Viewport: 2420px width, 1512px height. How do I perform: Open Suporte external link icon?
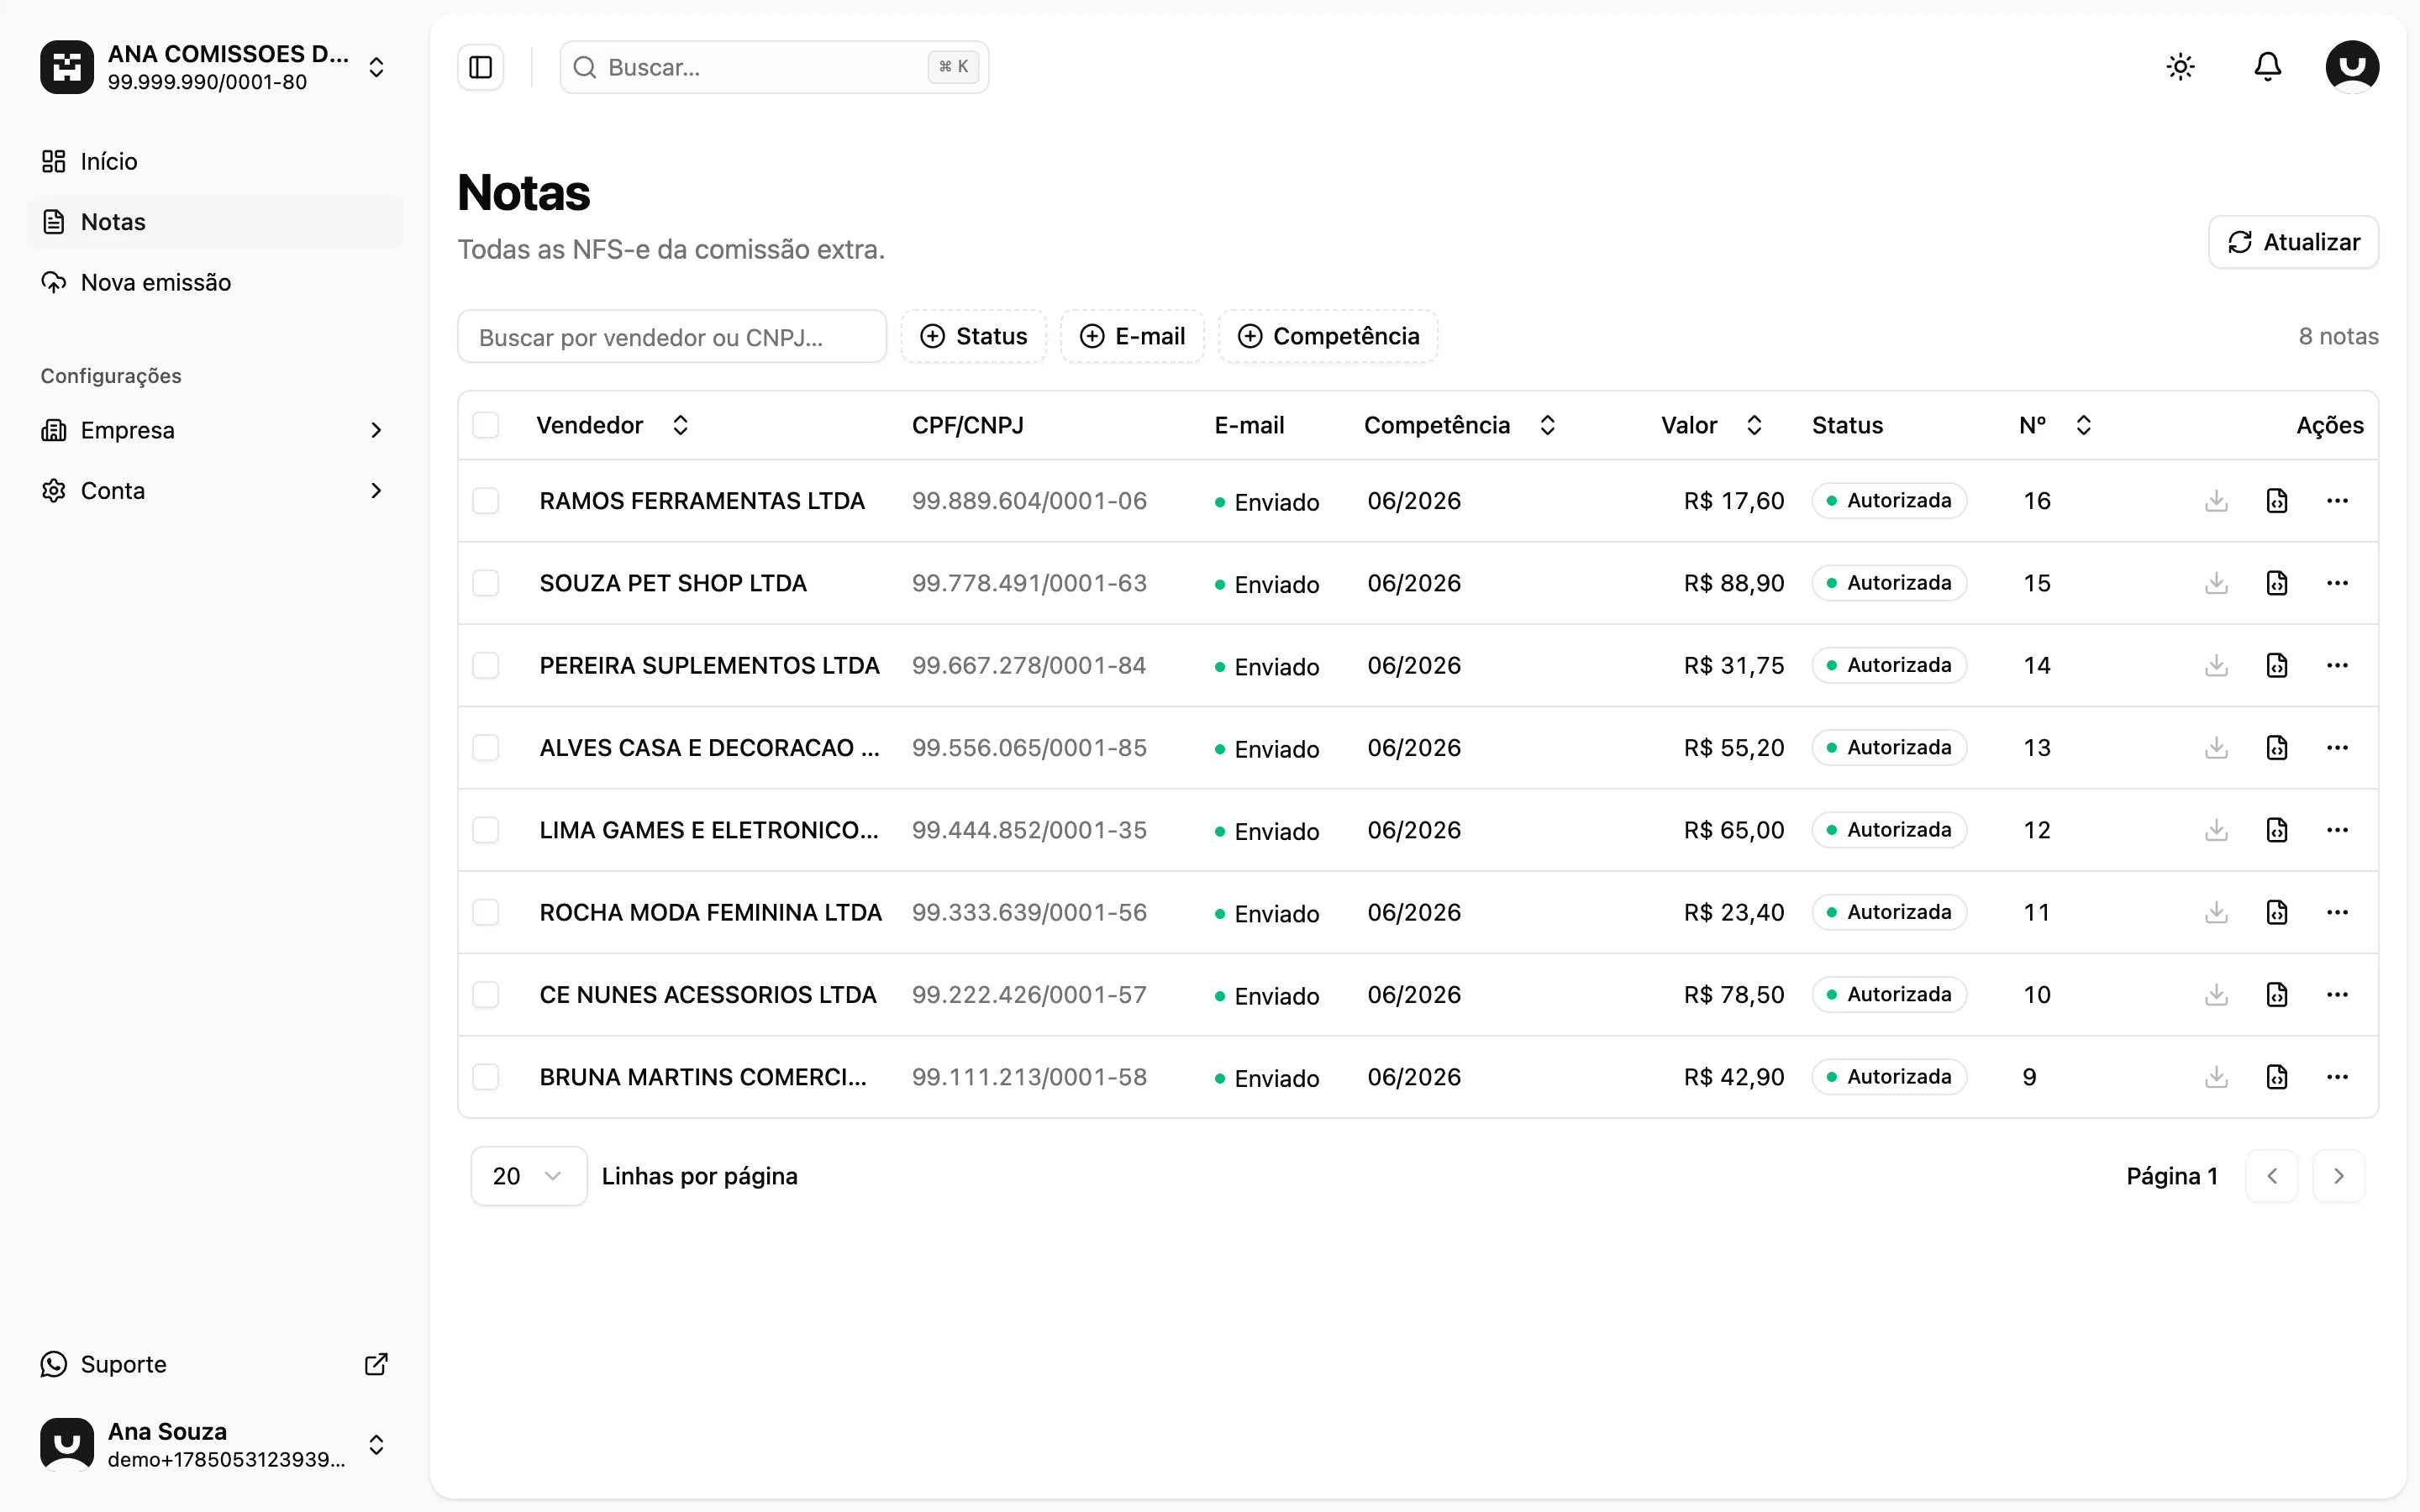pyautogui.click(x=376, y=1364)
